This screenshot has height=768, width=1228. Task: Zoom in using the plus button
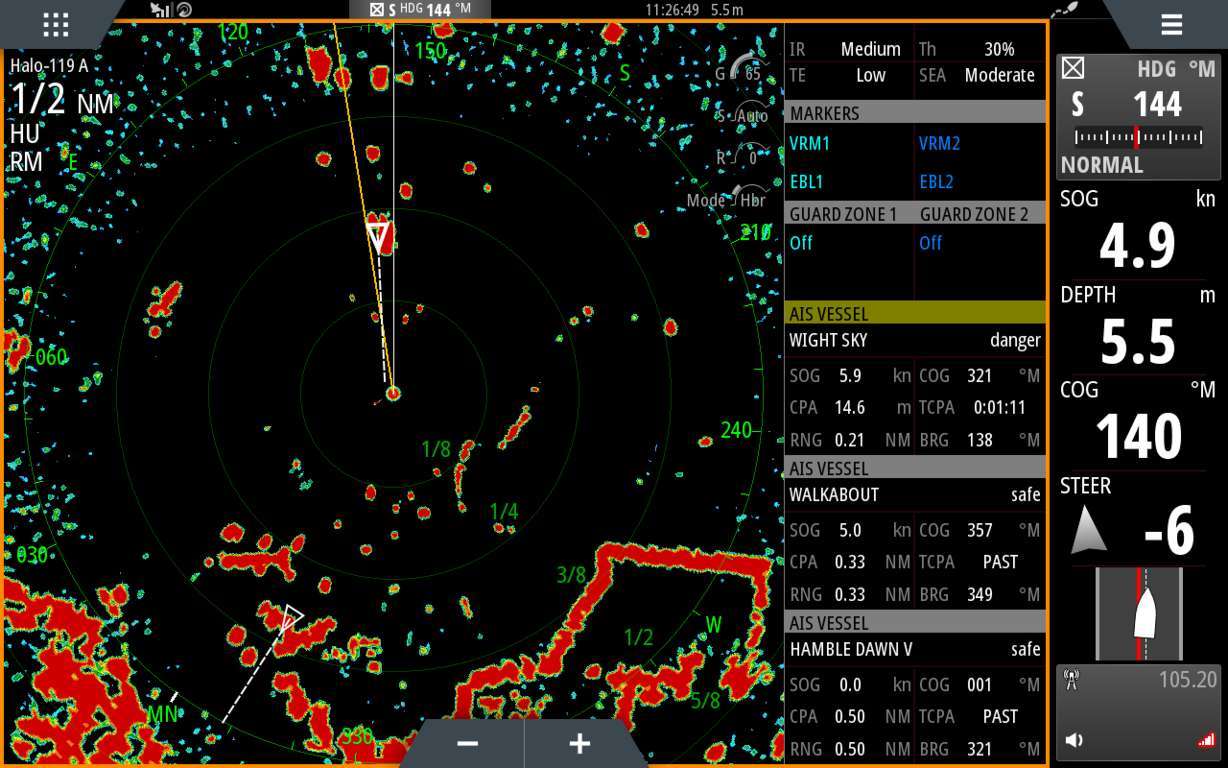coord(580,742)
